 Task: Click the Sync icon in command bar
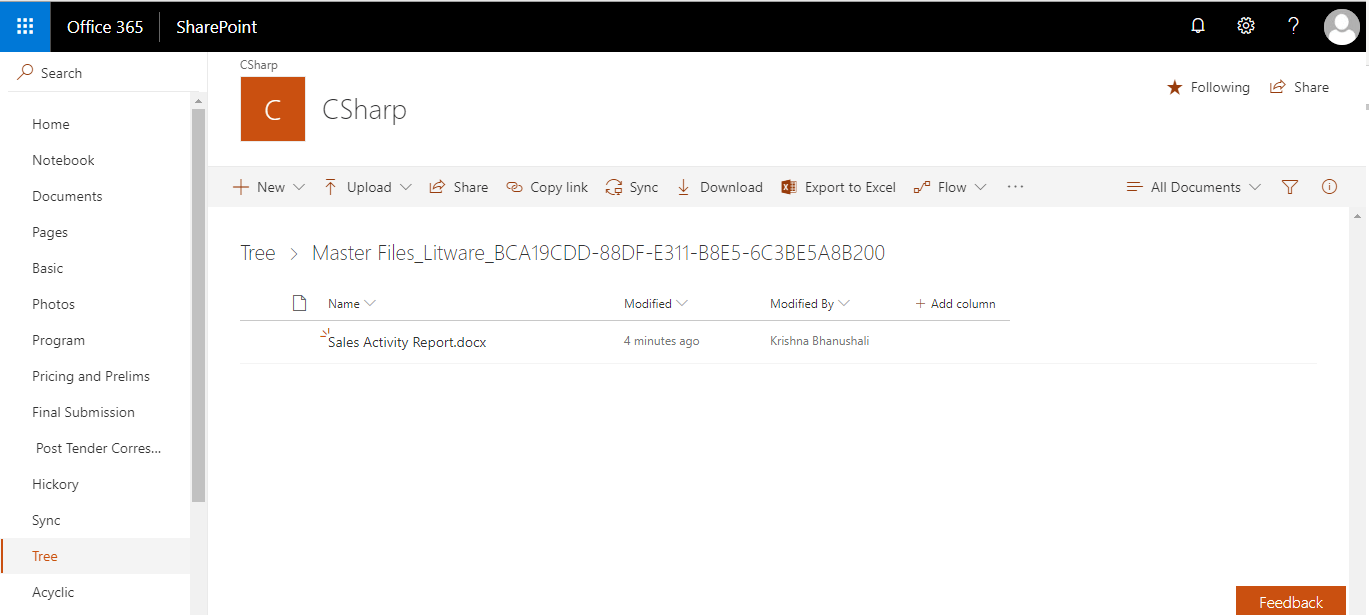[x=614, y=187]
